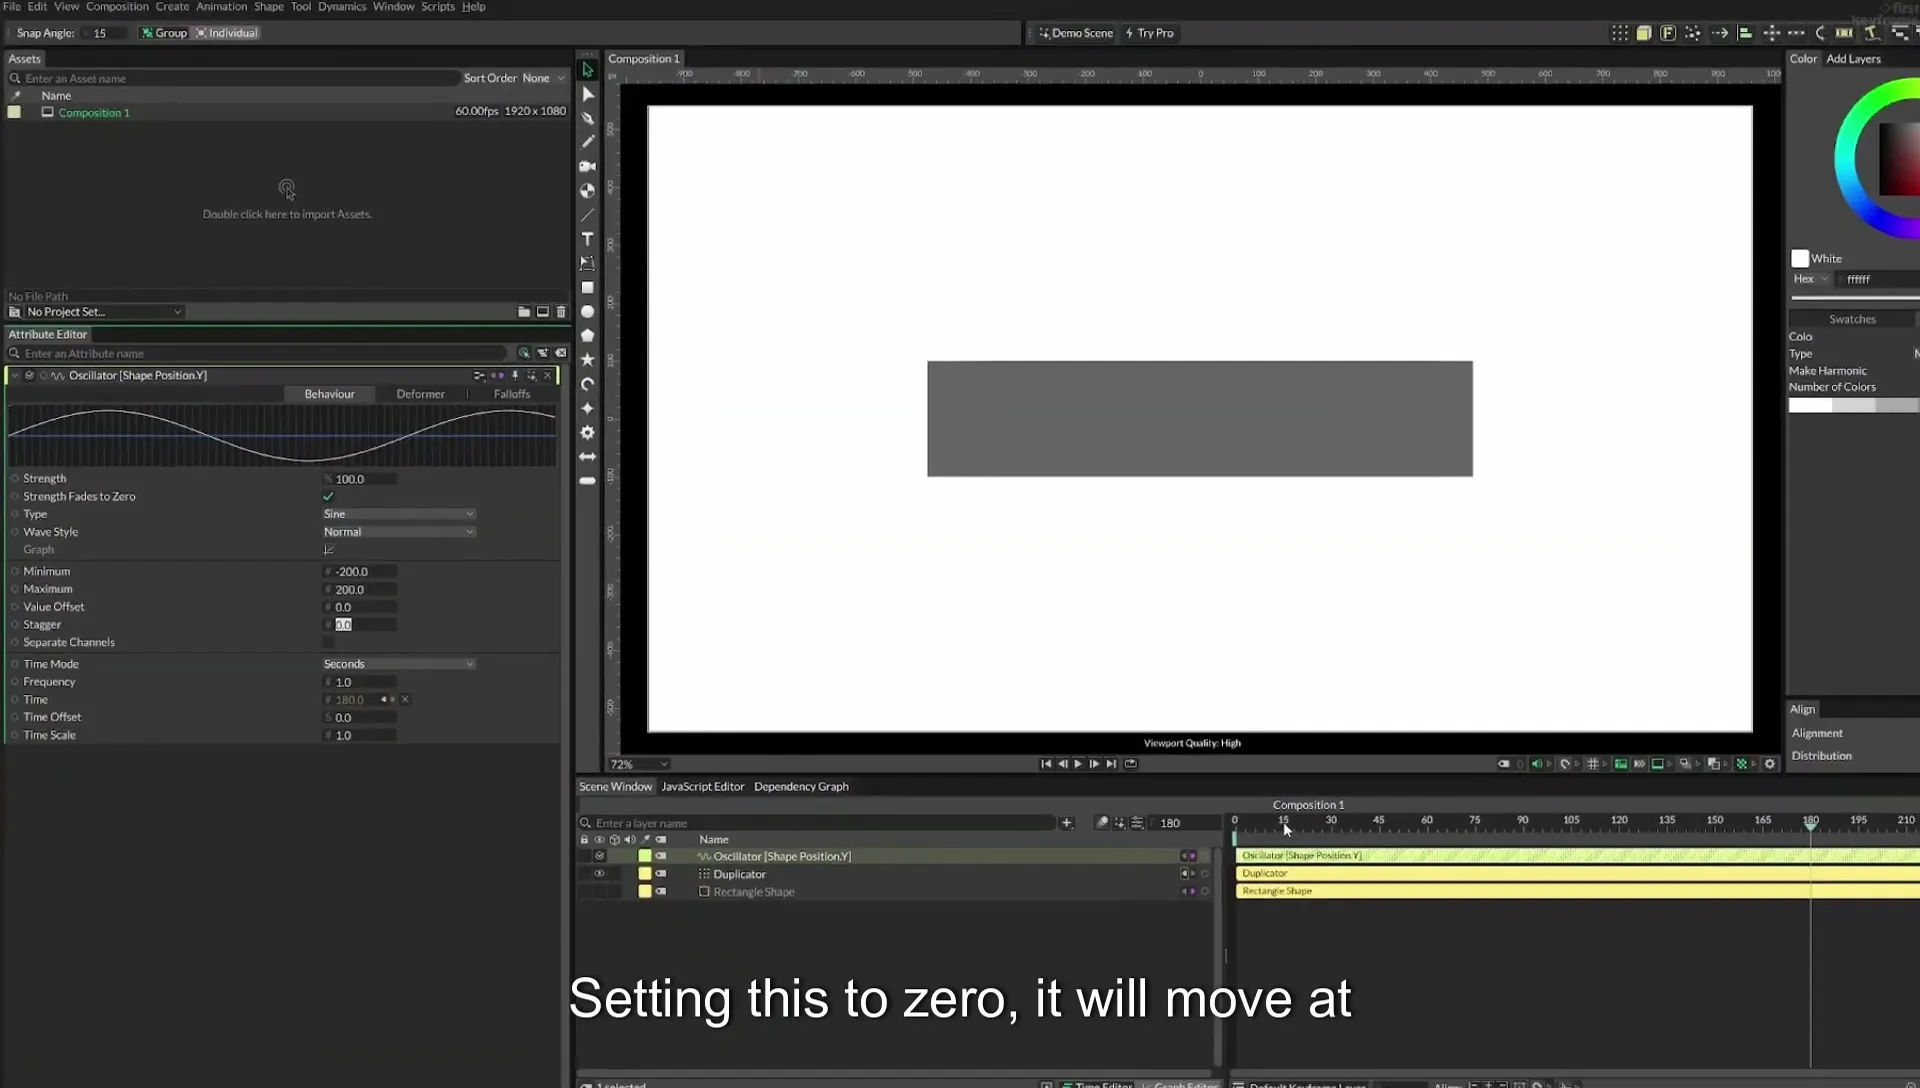Image resolution: width=1920 pixels, height=1088 pixels.
Task: Select the arrow Select tool
Action: (588, 70)
